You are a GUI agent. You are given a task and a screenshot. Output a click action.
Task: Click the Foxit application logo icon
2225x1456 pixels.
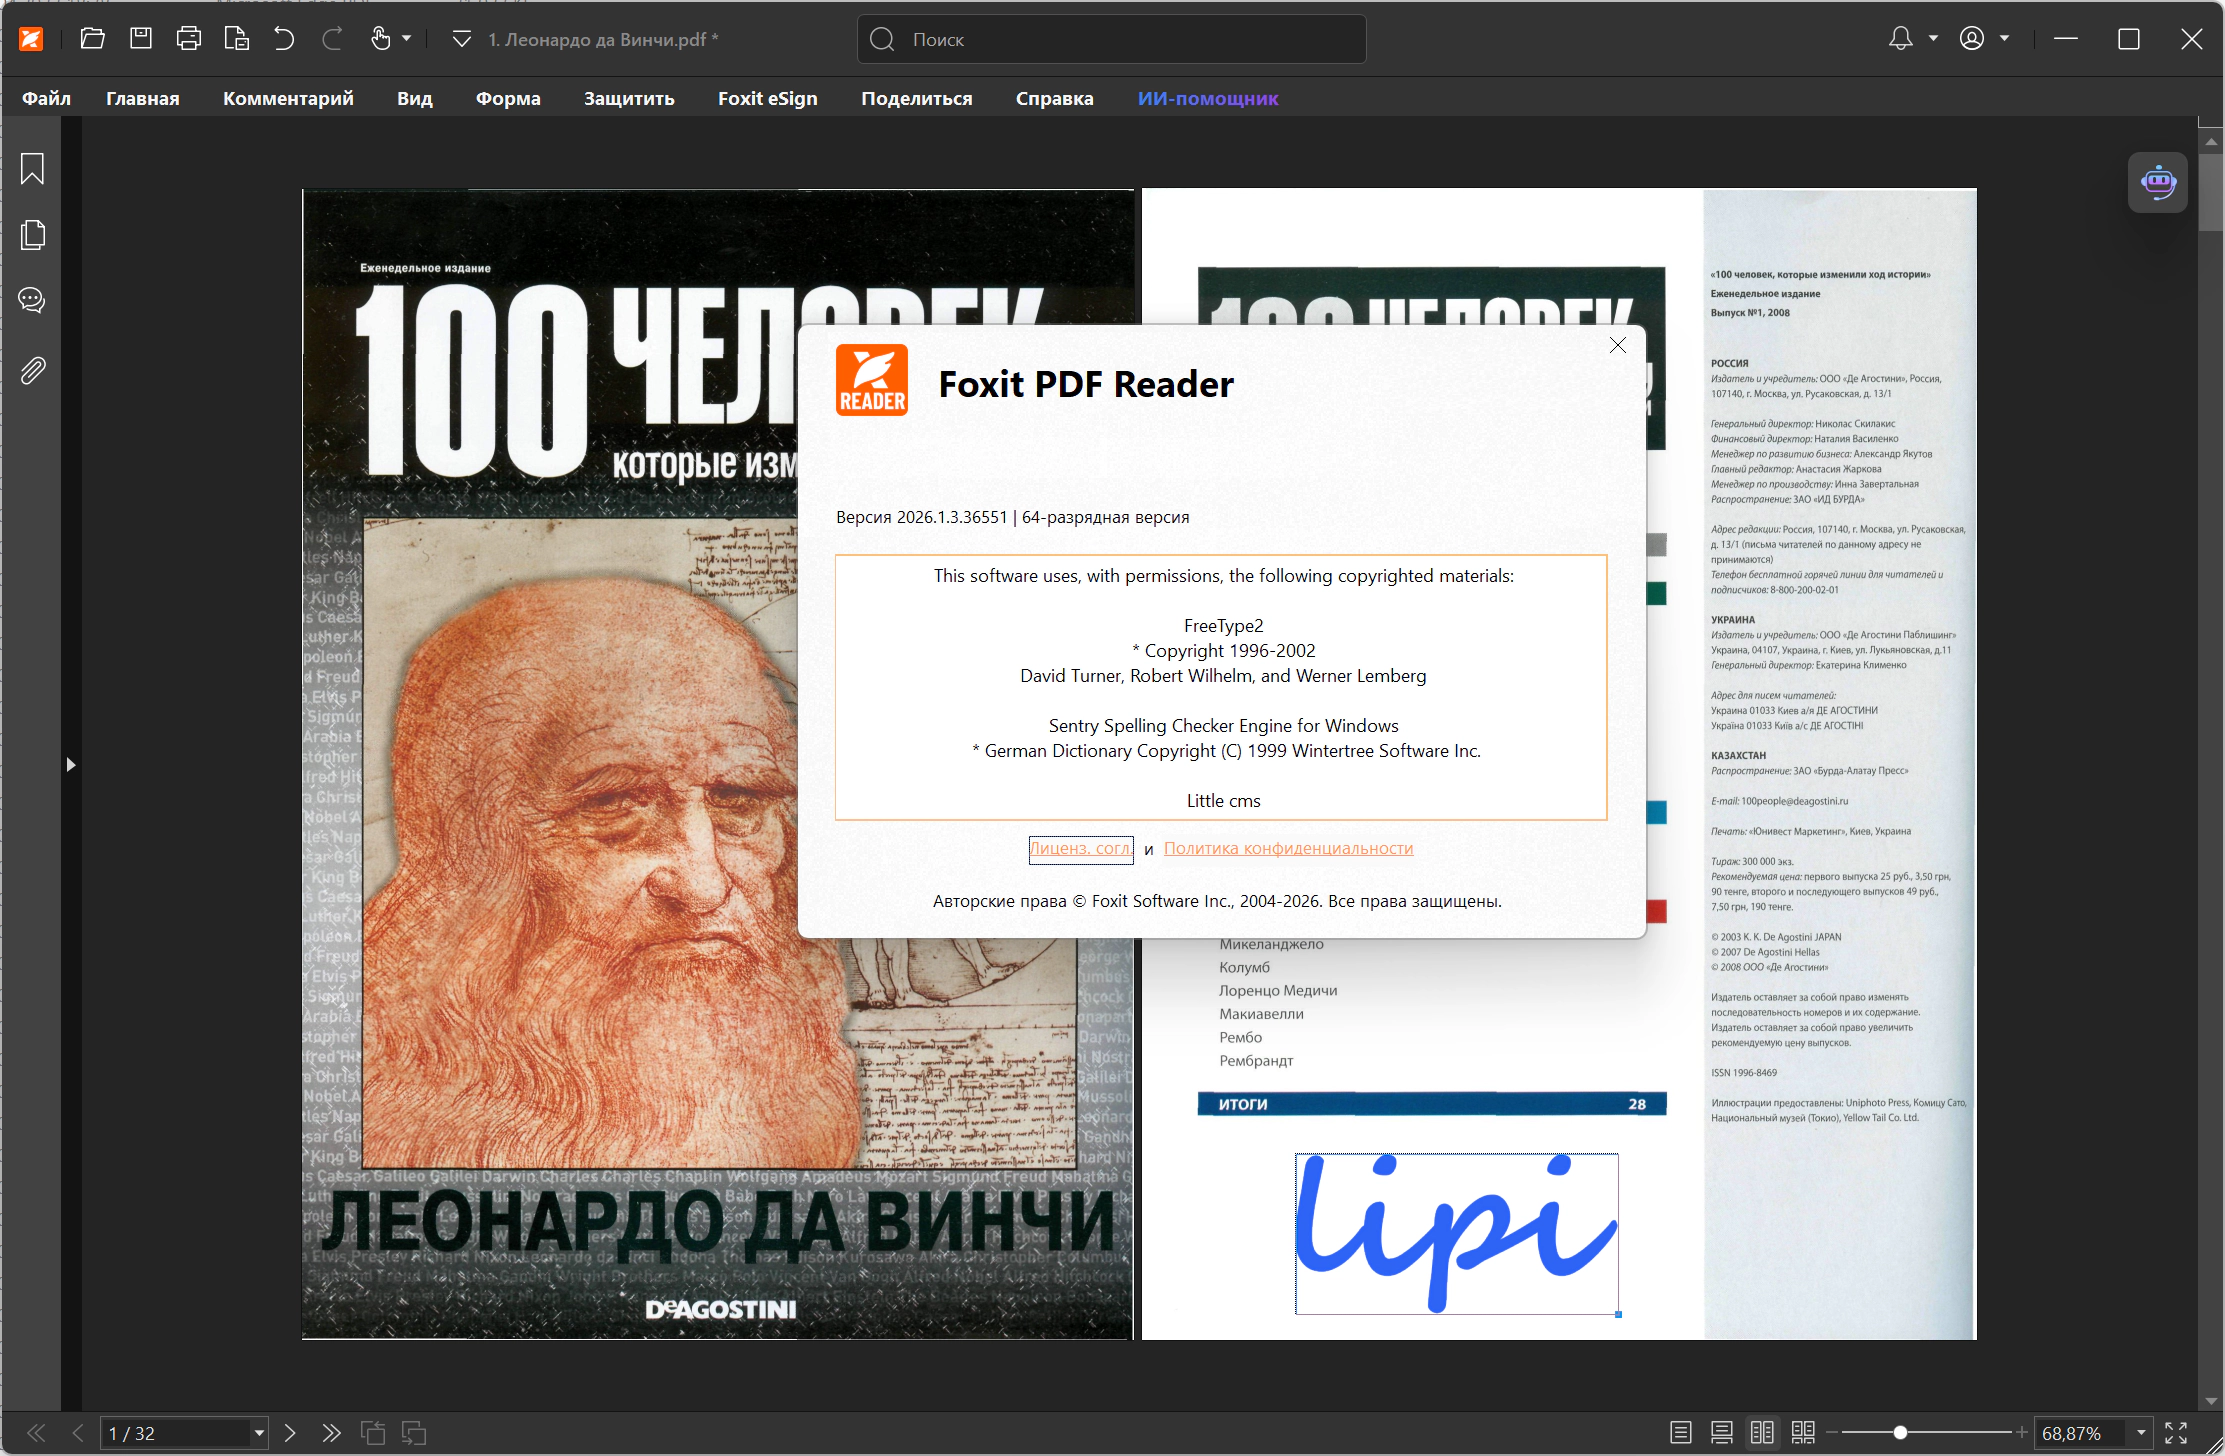tap(31, 39)
